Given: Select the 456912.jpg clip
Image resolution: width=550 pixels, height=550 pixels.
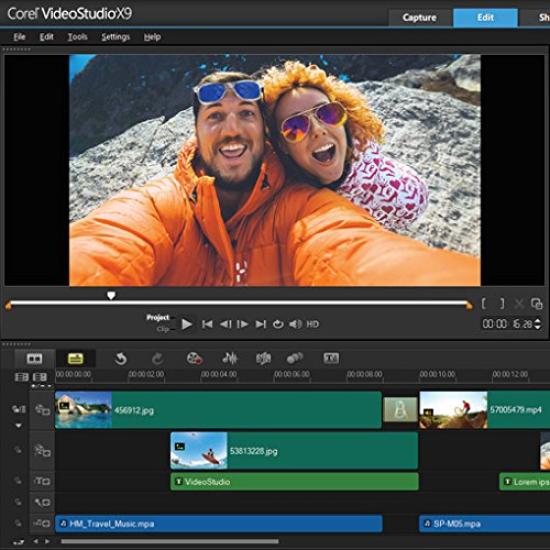Looking at the screenshot, I should (x=218, y=410).
